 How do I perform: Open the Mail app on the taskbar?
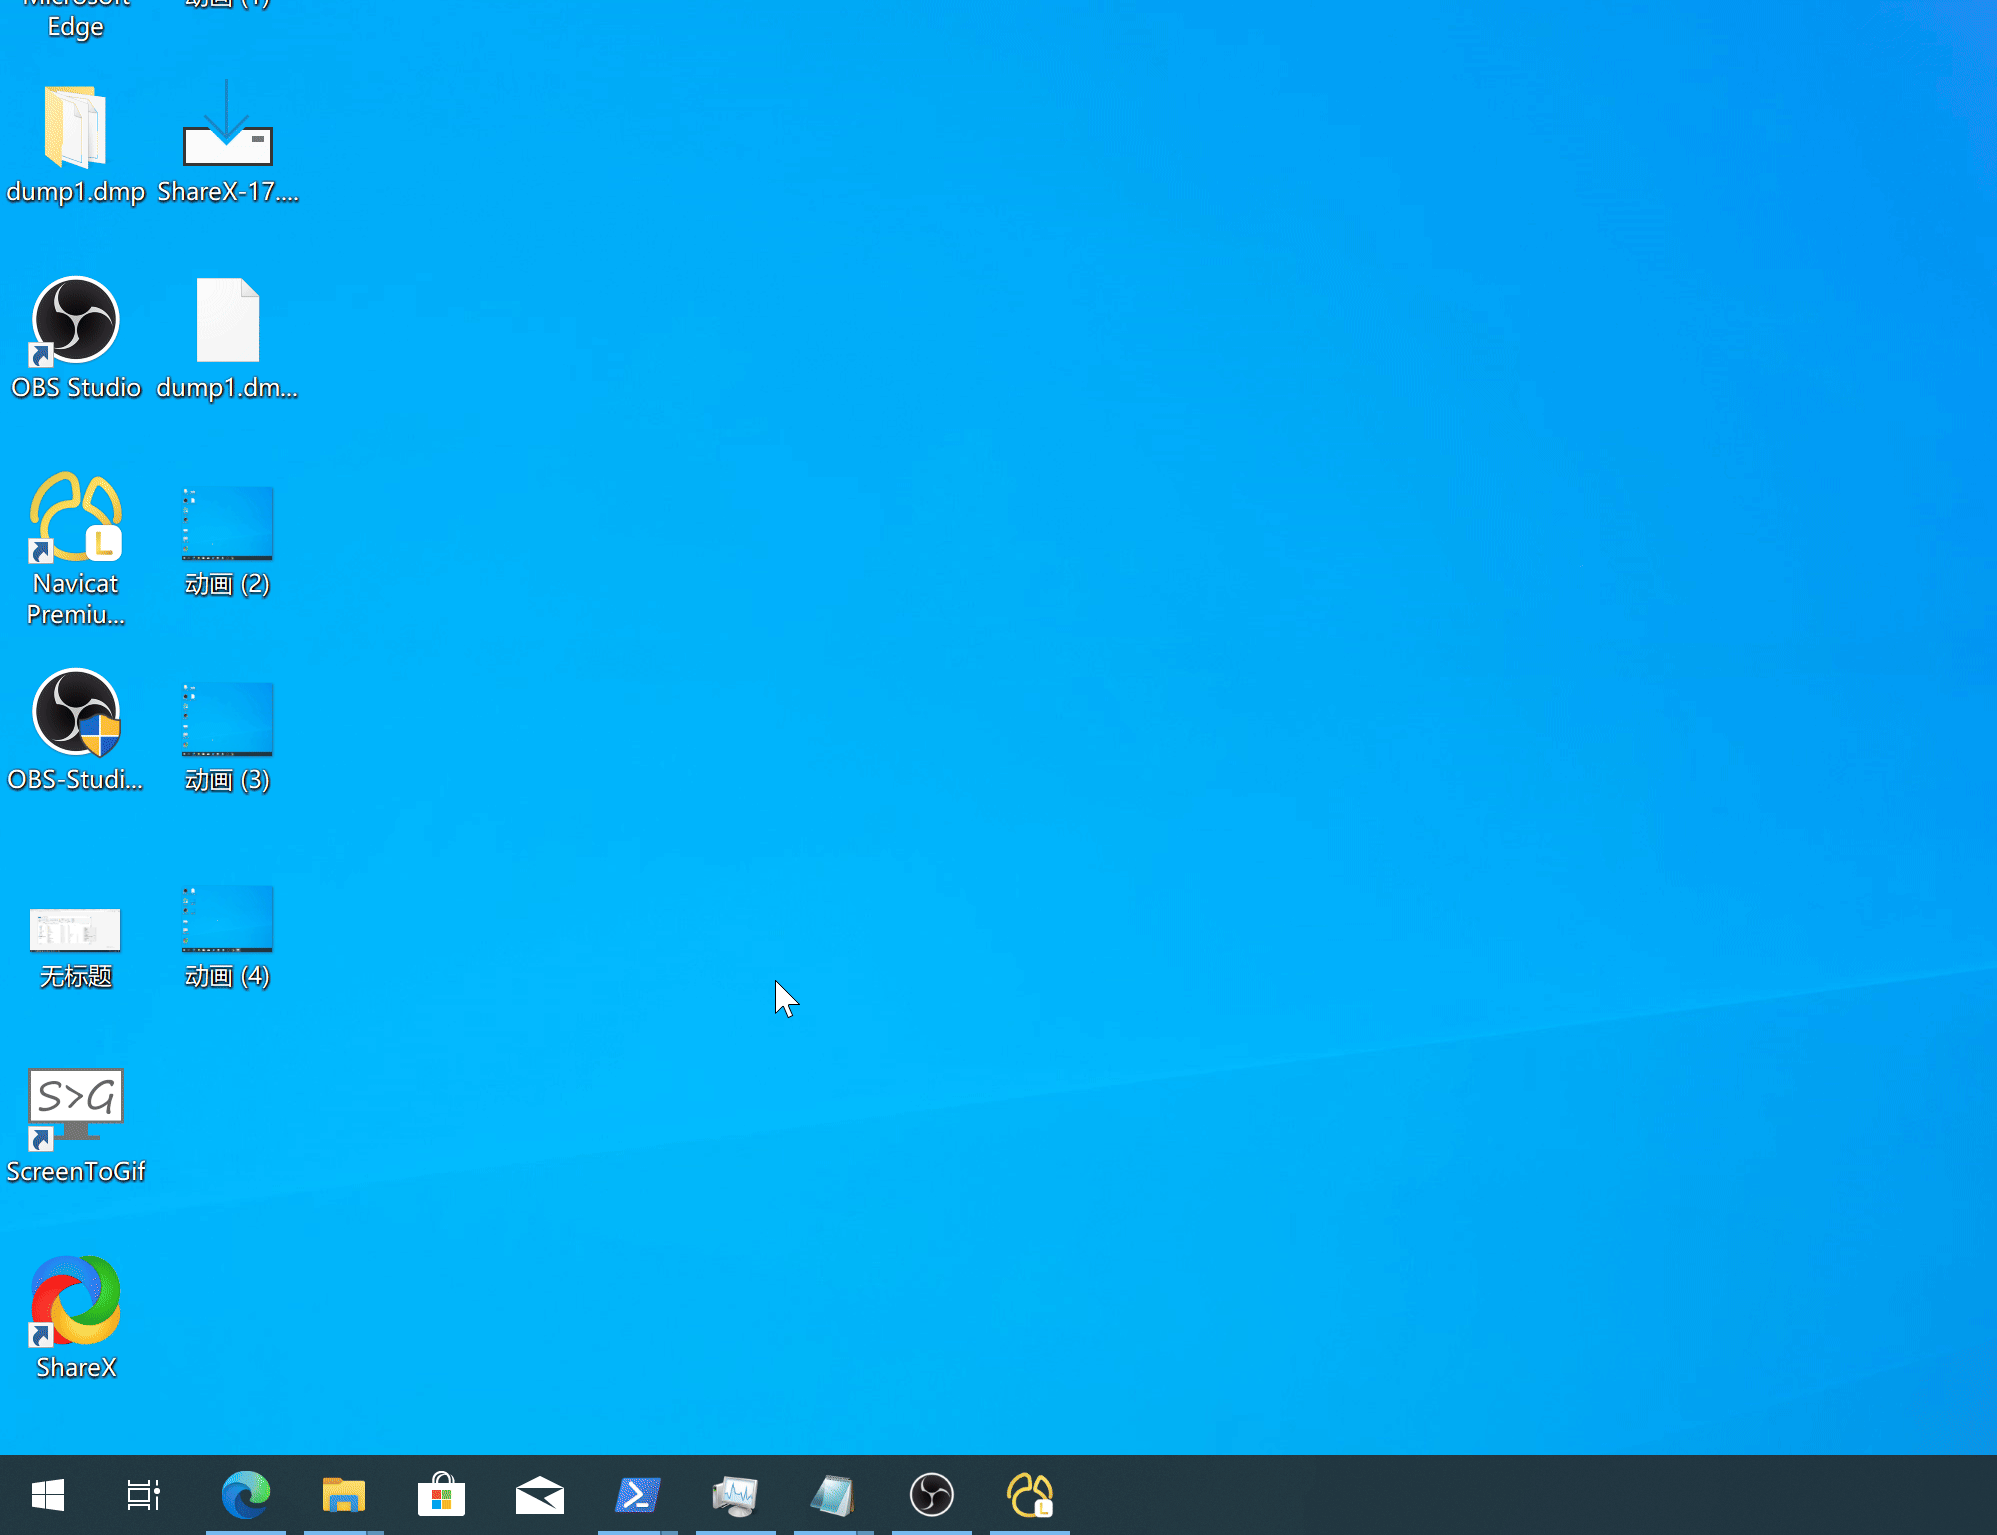540,1495
